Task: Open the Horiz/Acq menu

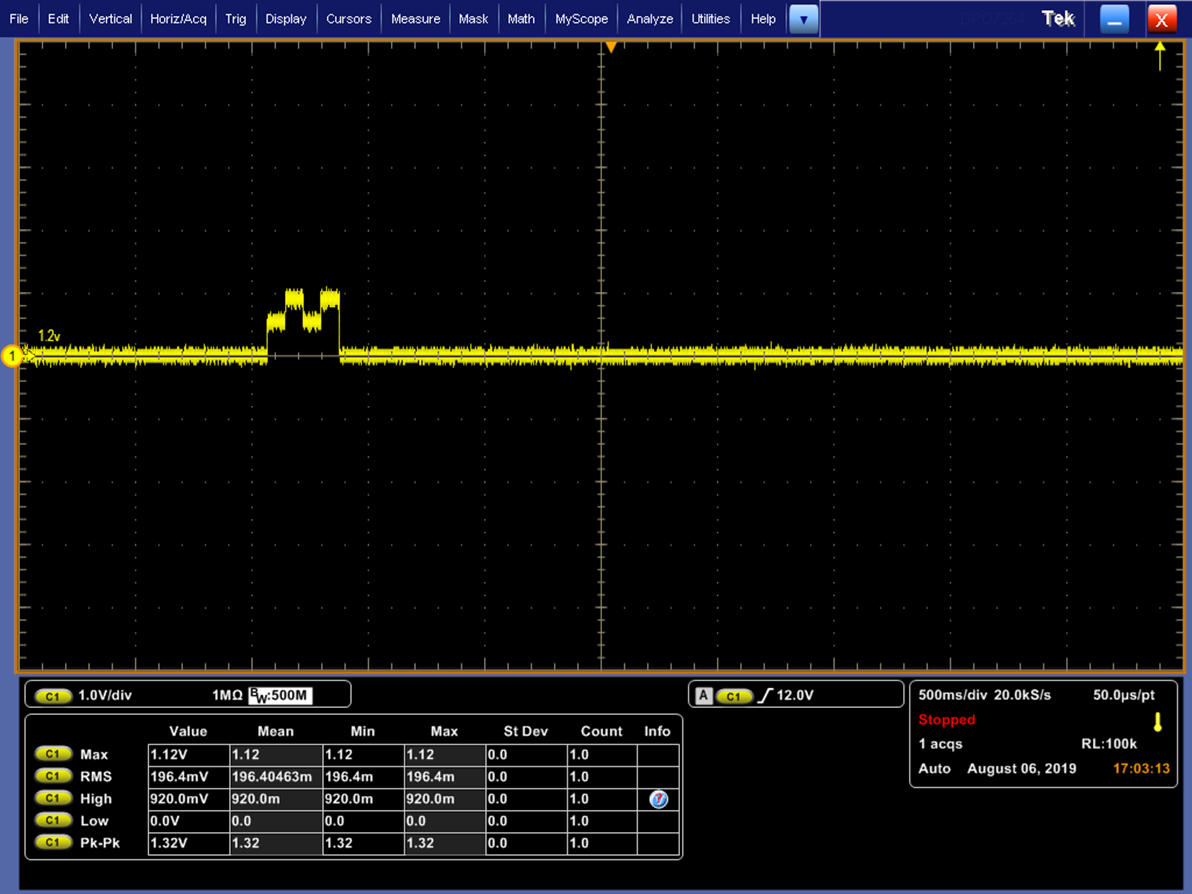Action: pyautogui.click(x=178, y=19)
